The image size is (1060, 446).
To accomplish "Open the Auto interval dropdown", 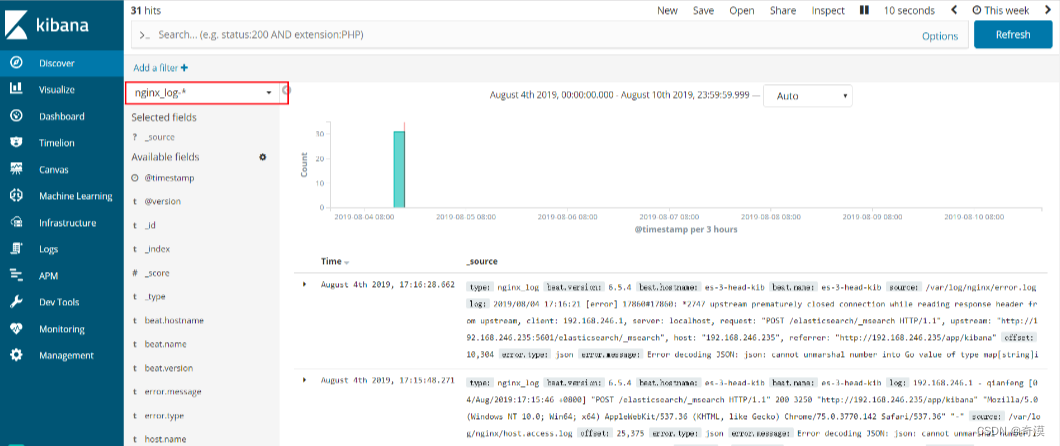I will pyautogui.click(x=808, y=96).
